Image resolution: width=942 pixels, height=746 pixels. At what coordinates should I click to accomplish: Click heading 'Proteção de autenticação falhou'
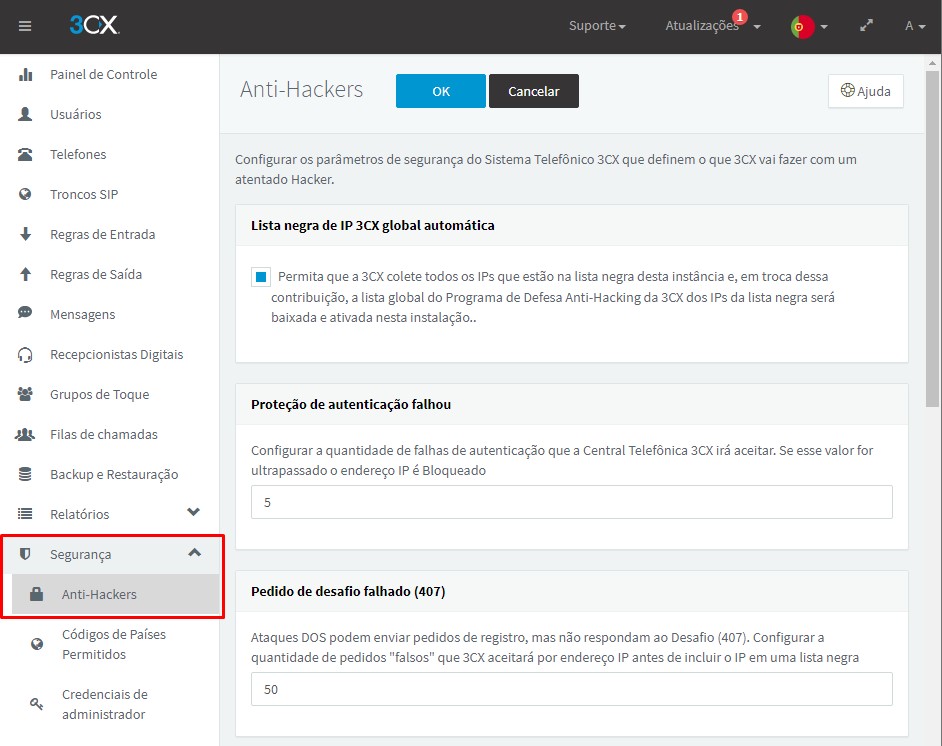(351, 404)
